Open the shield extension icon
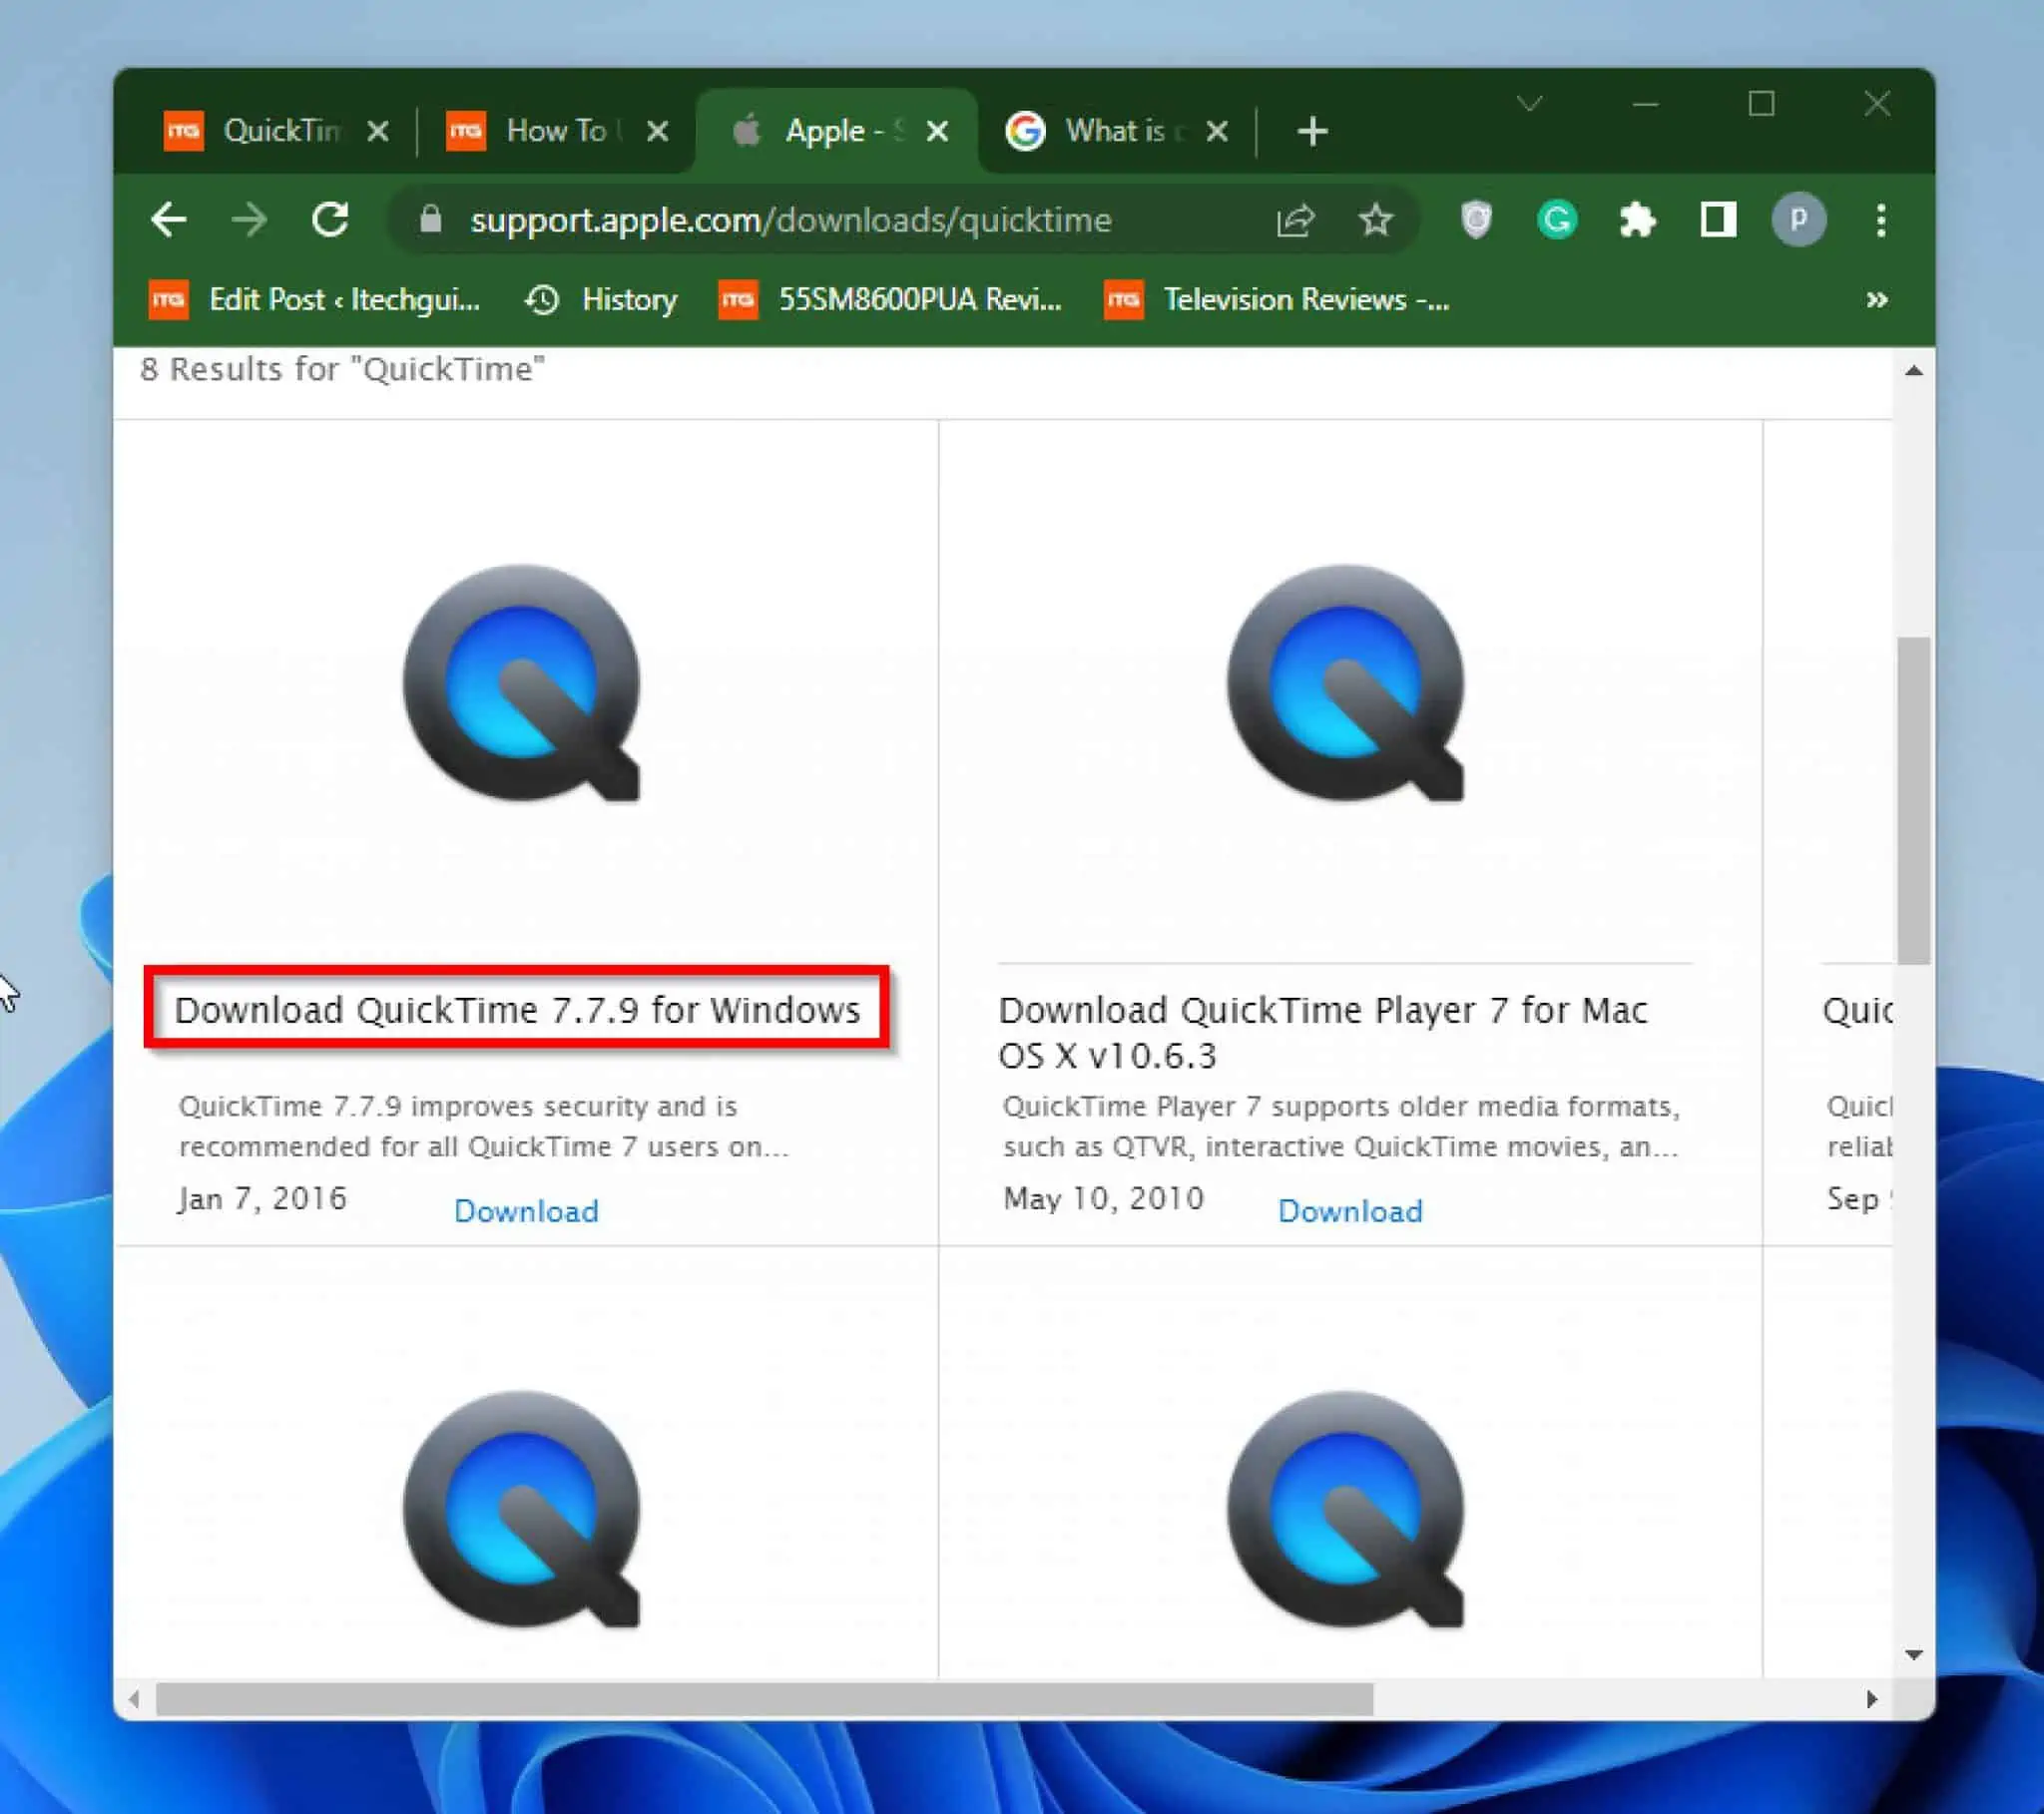 [1476, 219]
